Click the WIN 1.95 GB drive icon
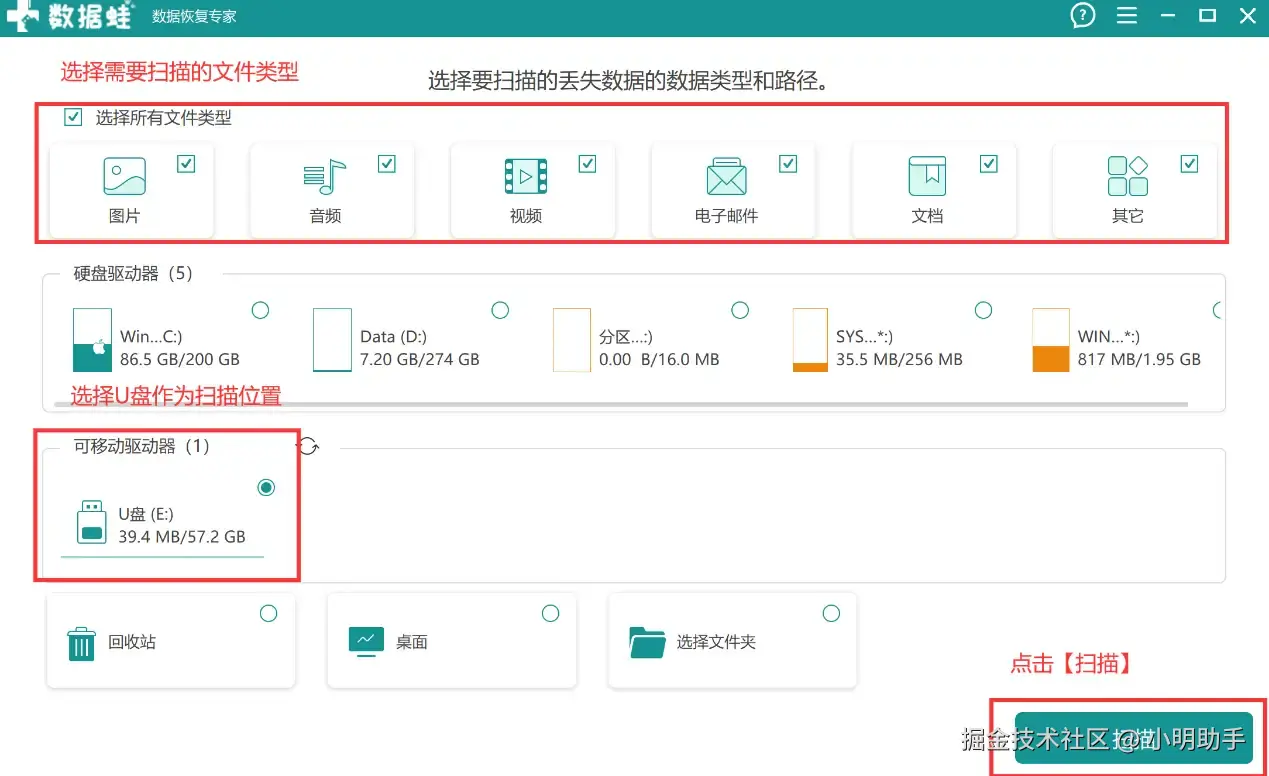The image size is (1269, 776). (x=1051, y=340)
